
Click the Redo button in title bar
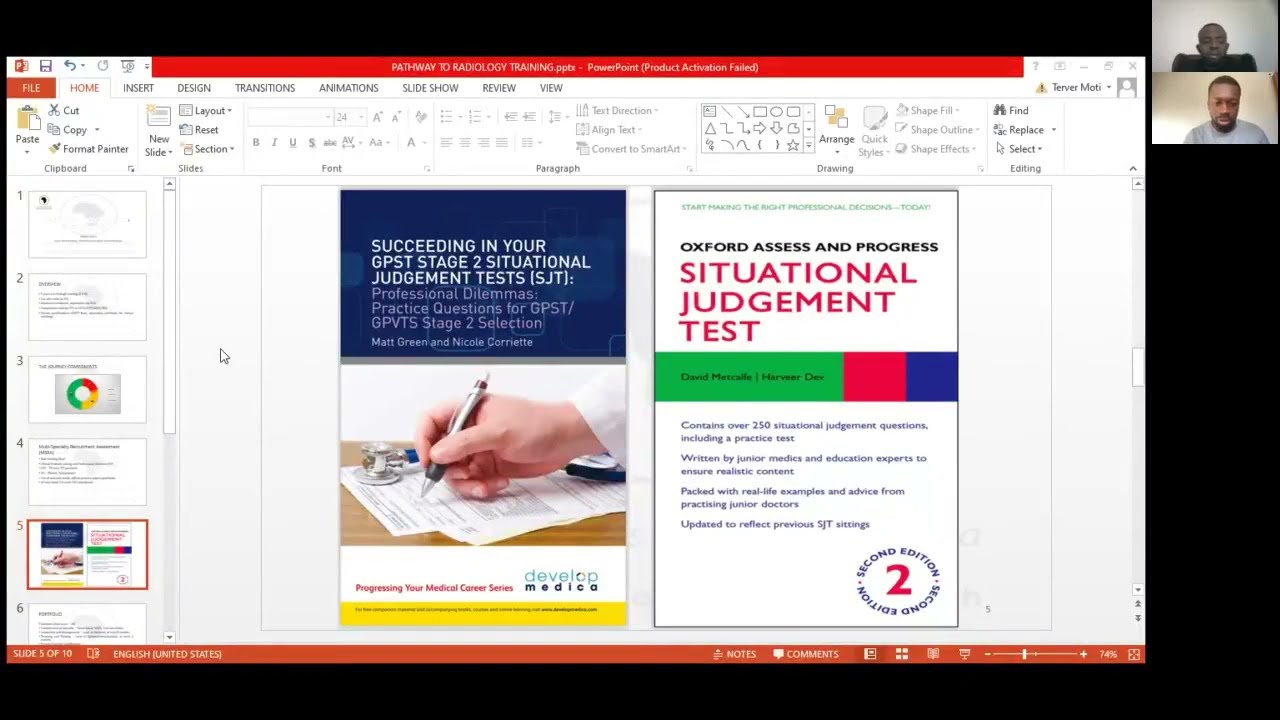click(x=103, y=66)
